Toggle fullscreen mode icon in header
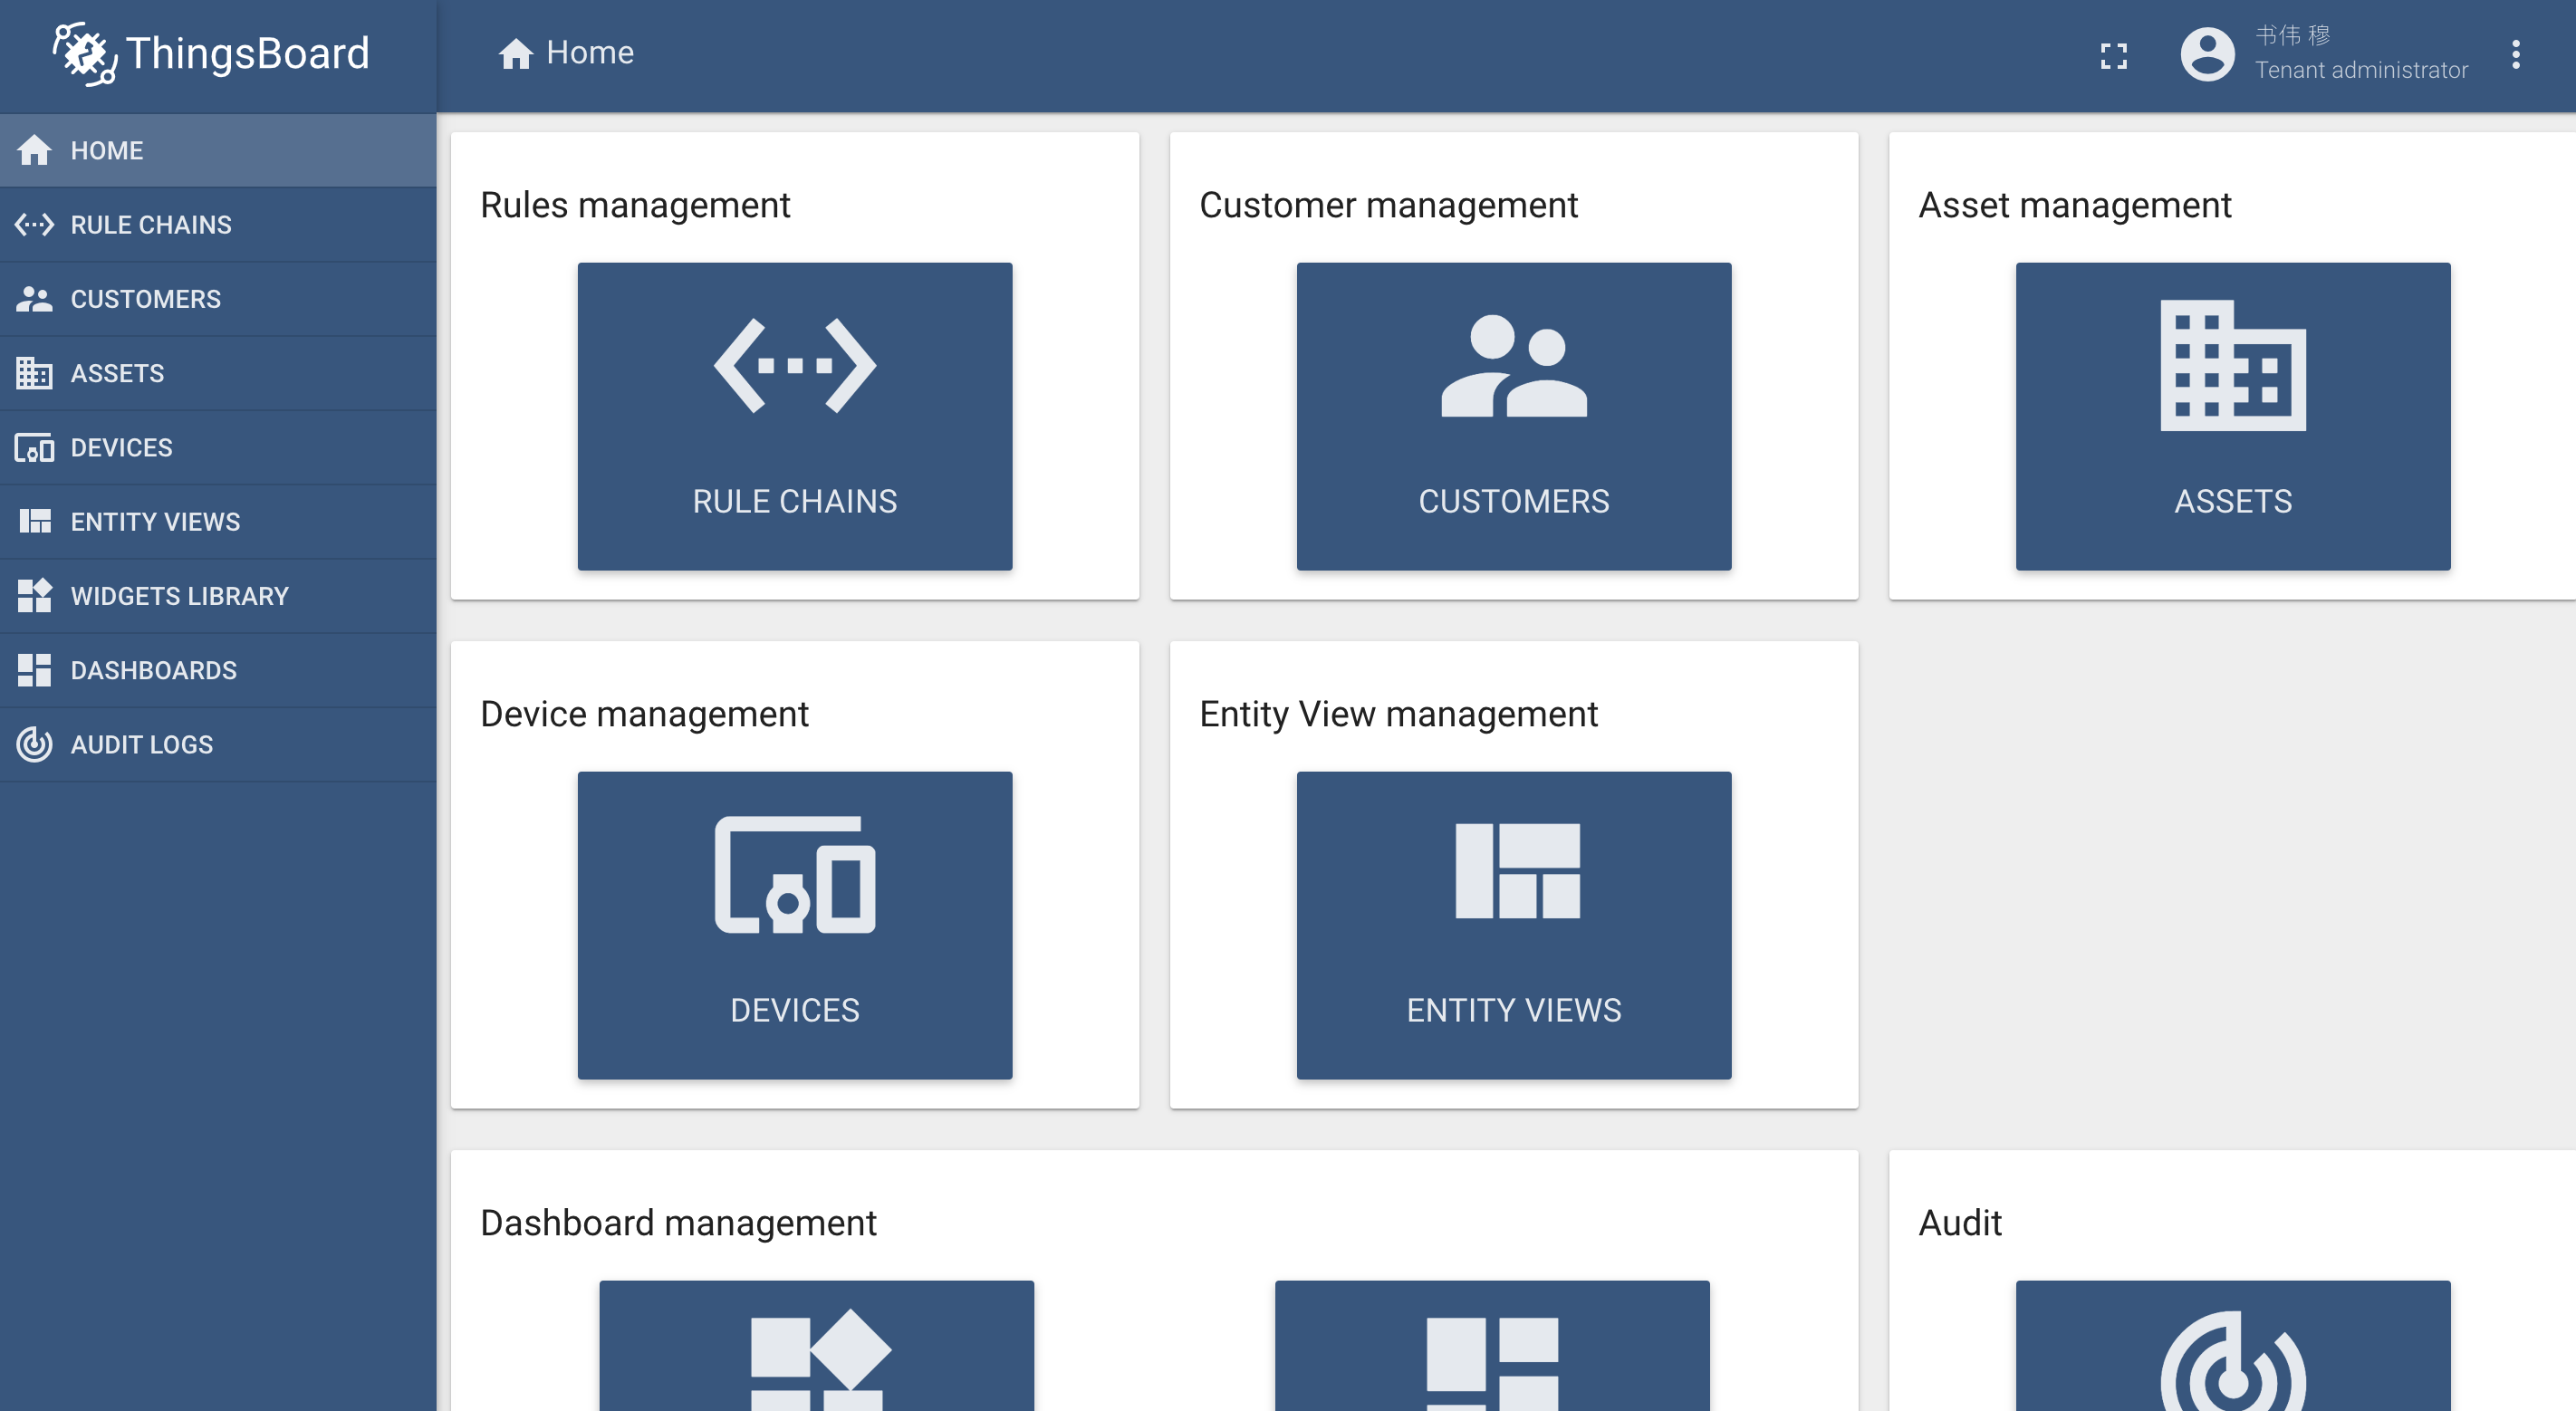This screenshot has height=1411, width=2576. [2113, 55]
